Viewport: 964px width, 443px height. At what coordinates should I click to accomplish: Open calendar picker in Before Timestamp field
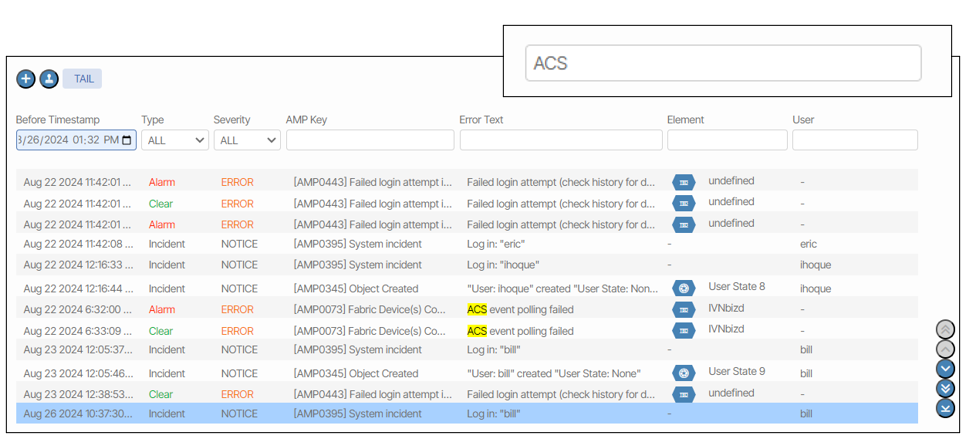(x=127, y=140)
